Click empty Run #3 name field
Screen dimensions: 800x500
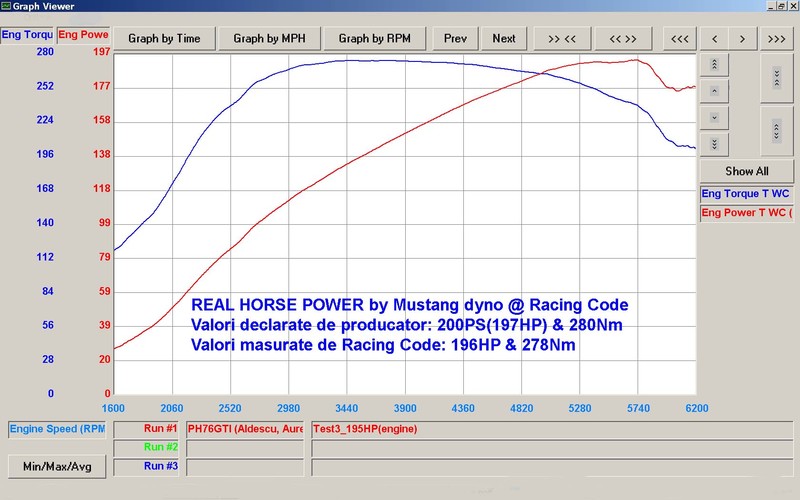click(245, 467)
